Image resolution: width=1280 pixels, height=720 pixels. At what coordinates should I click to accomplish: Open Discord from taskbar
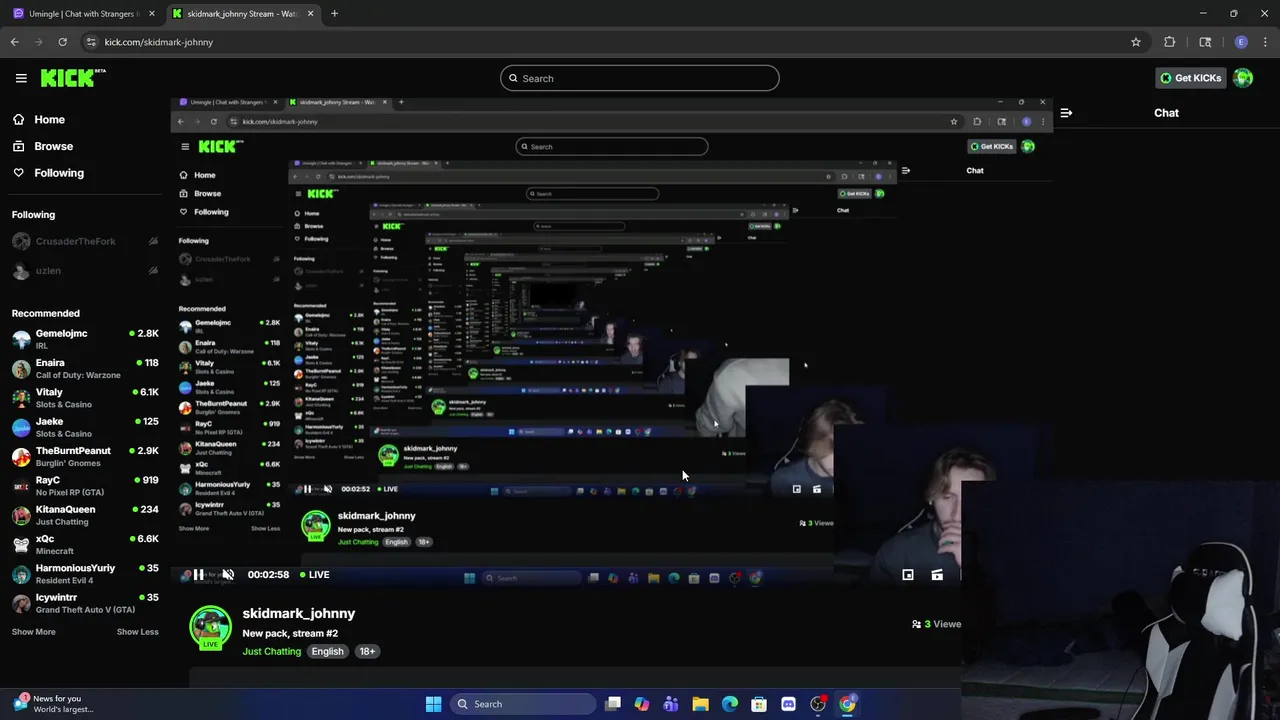click(x=788, y=704)
